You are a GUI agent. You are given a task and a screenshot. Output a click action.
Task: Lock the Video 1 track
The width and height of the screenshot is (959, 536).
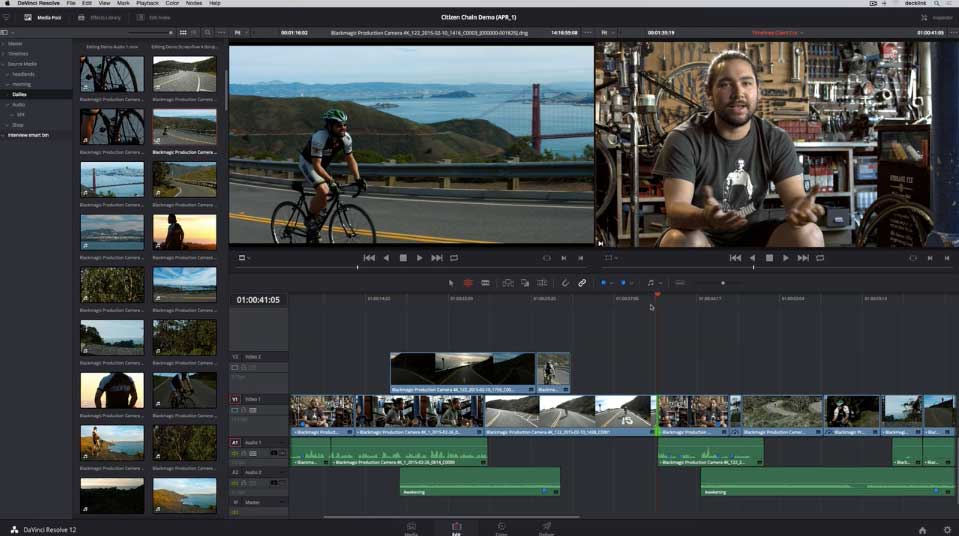[243, 410]
